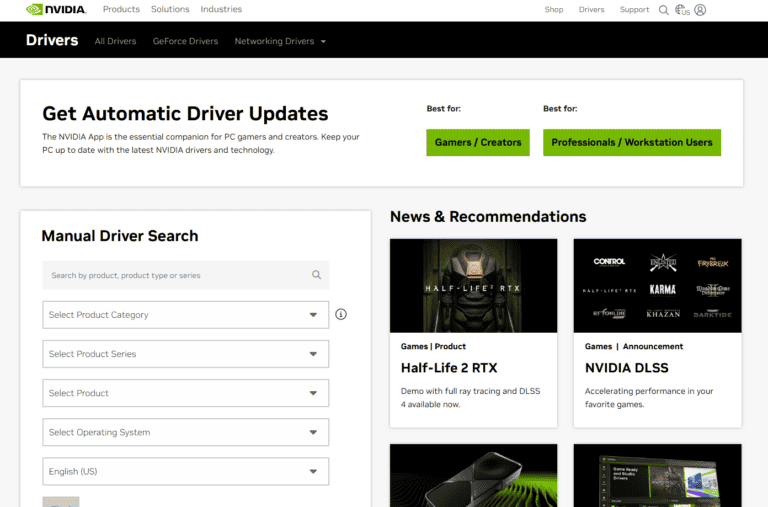Select the All Drivers tab
This screenshot has width=768, height=507.
pyautogui.click(x=115, y=41)
